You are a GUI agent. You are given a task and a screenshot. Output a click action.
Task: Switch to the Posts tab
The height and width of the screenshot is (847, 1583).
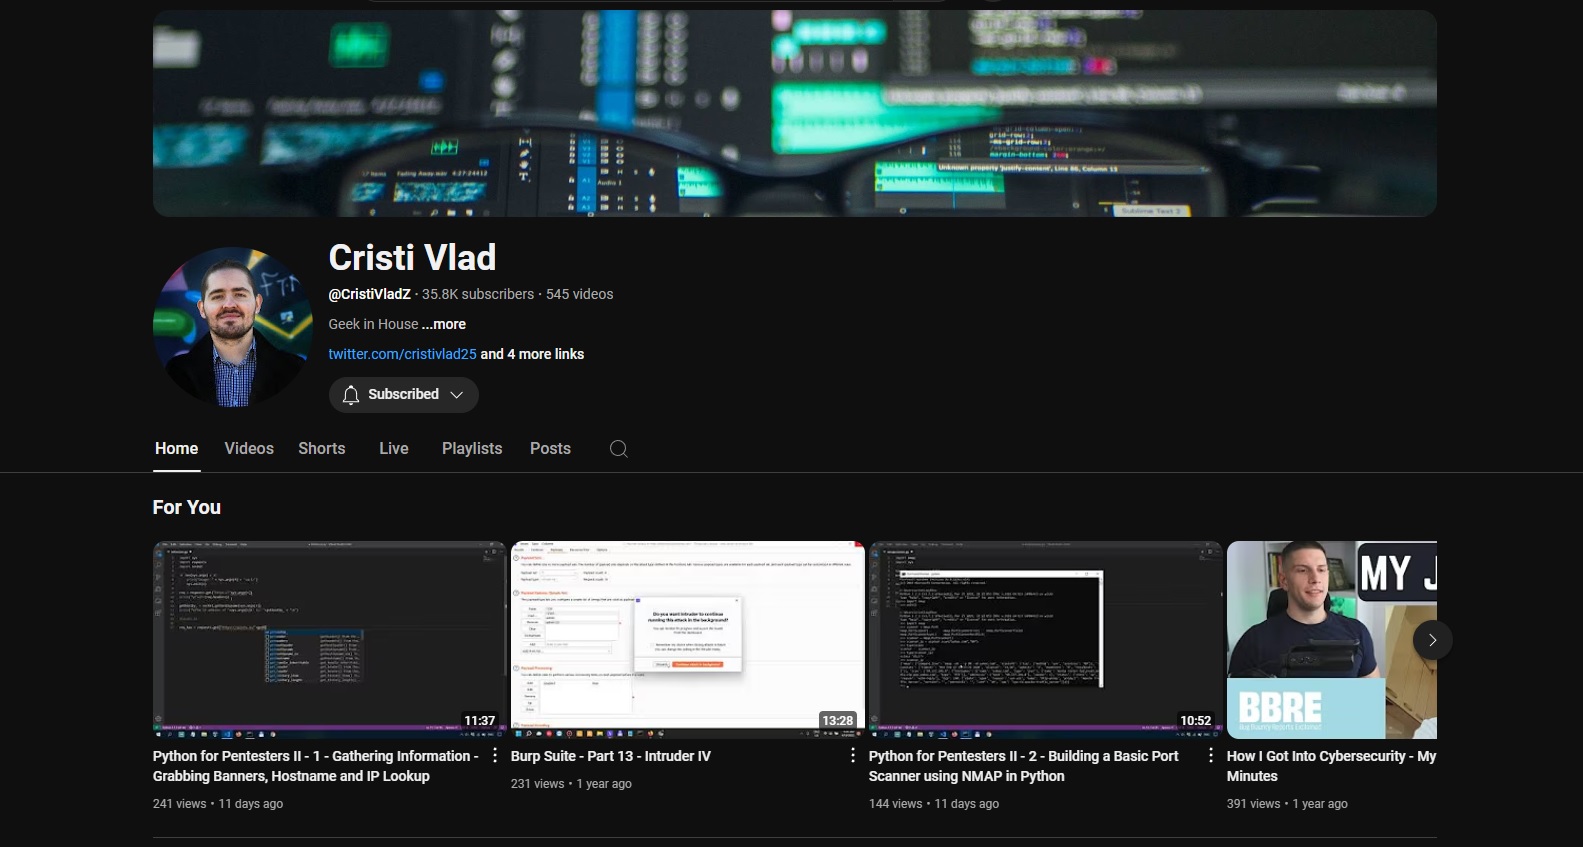coord(550,449)
